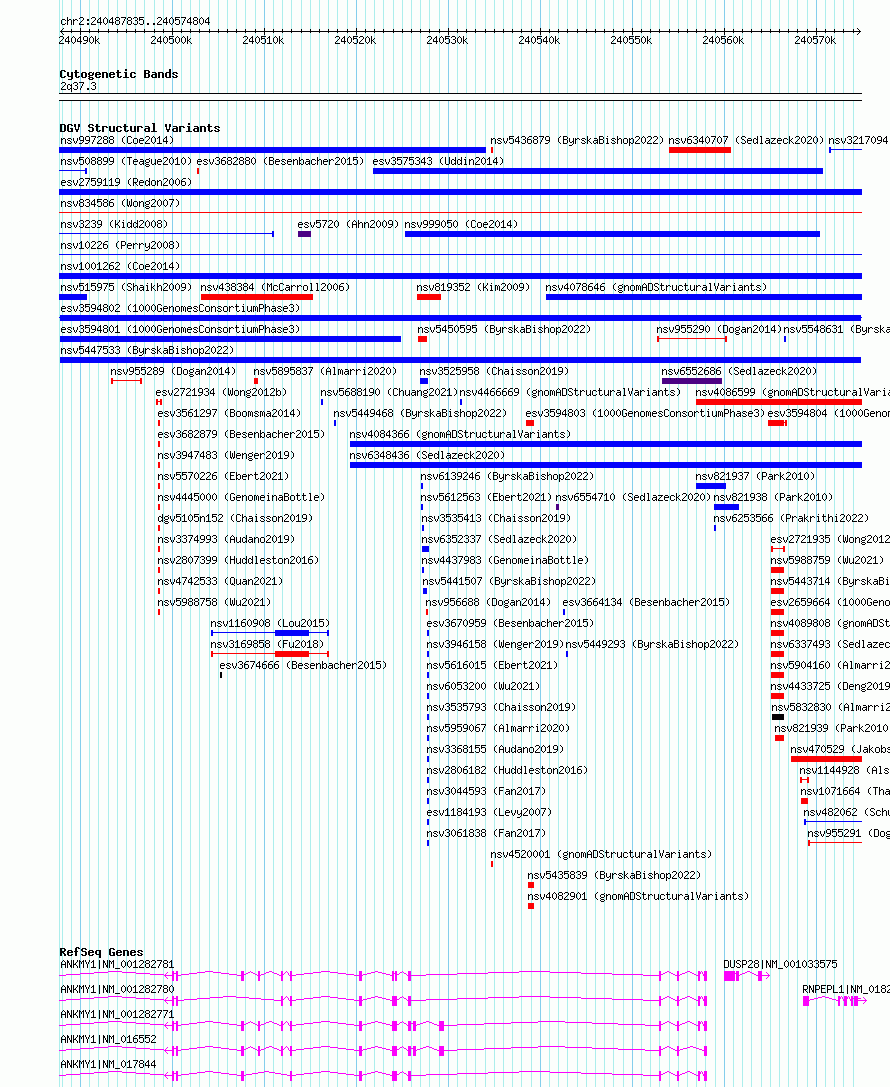Open variant esv2721934 (Wong2012b)
890x1087 pixels.
coord(221,392)
